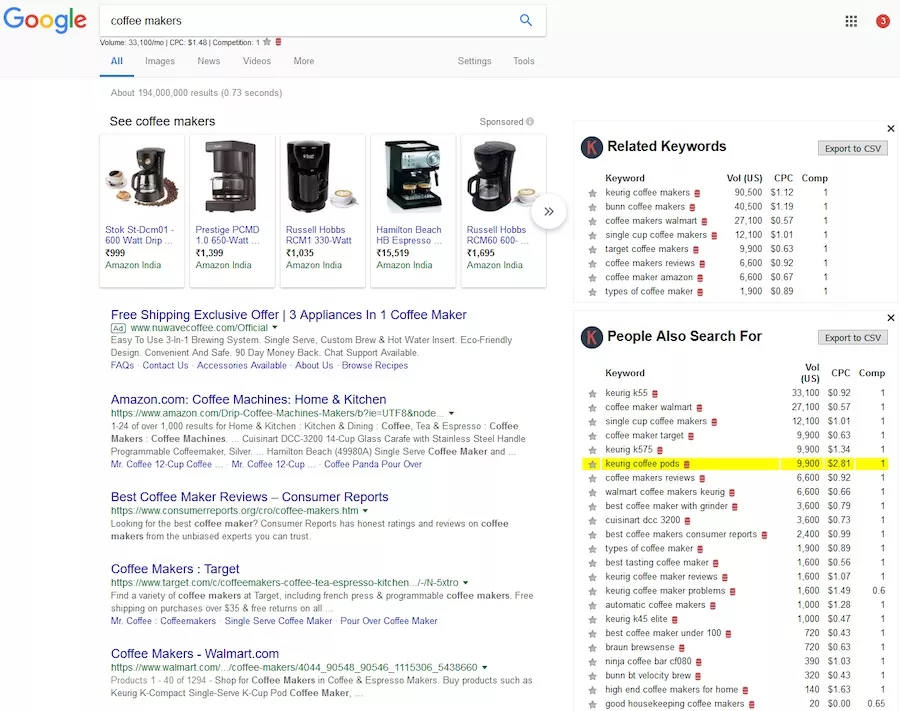Close the Related Keywords panel
Screen dimensions: 900x711
891,129
